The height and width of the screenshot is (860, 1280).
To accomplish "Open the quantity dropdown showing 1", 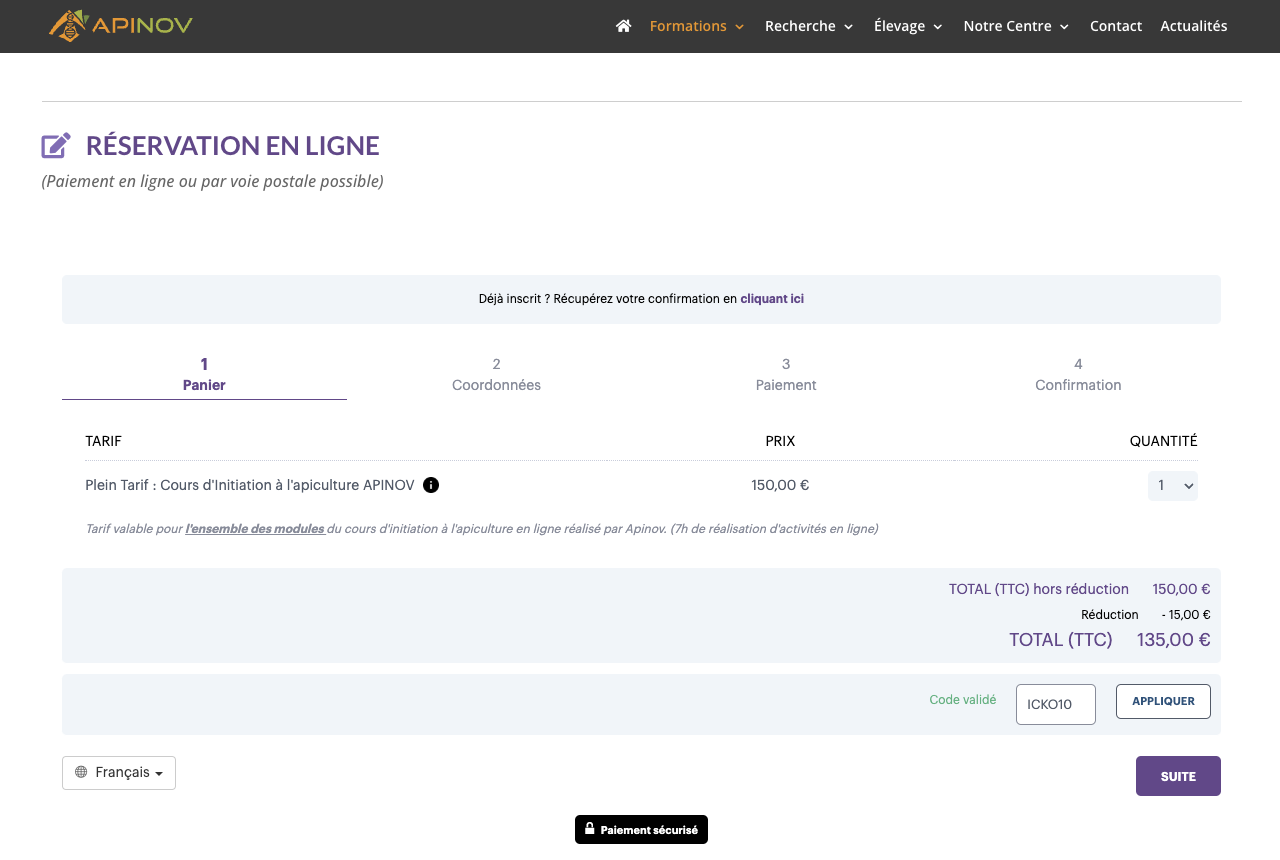I will tap(1173, 486).
